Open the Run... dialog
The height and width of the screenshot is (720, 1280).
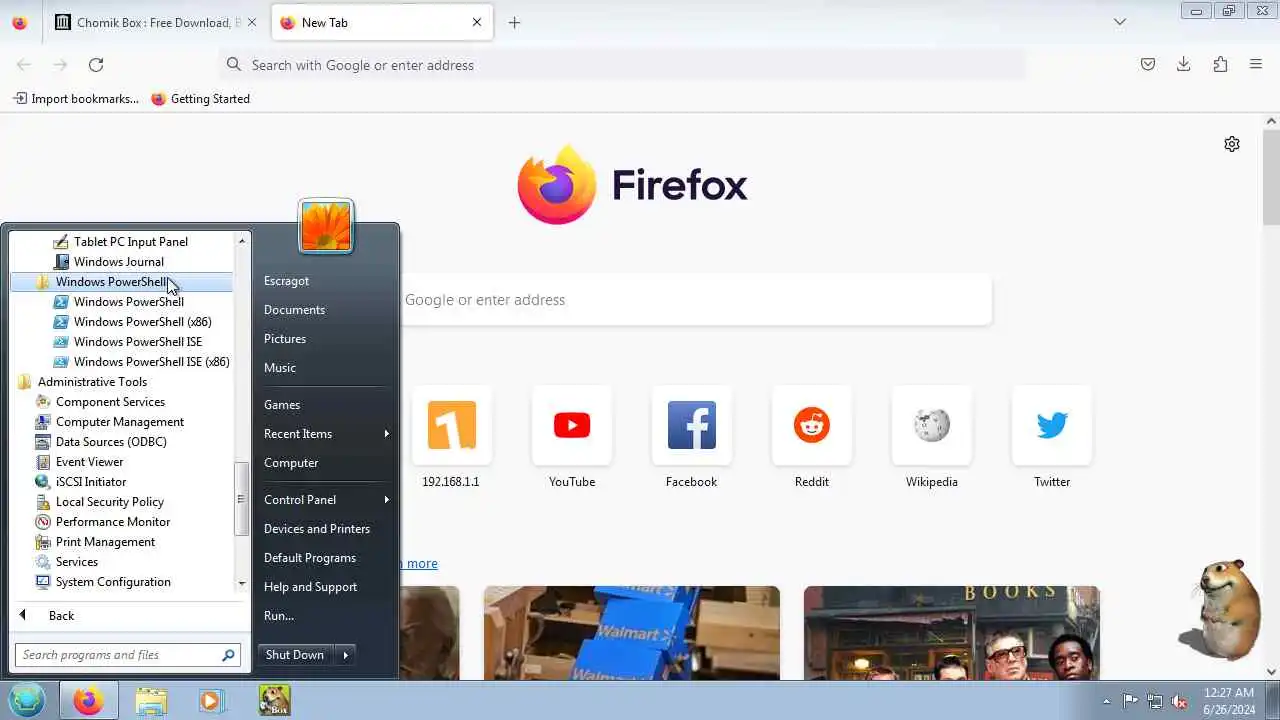click(279, 616)
